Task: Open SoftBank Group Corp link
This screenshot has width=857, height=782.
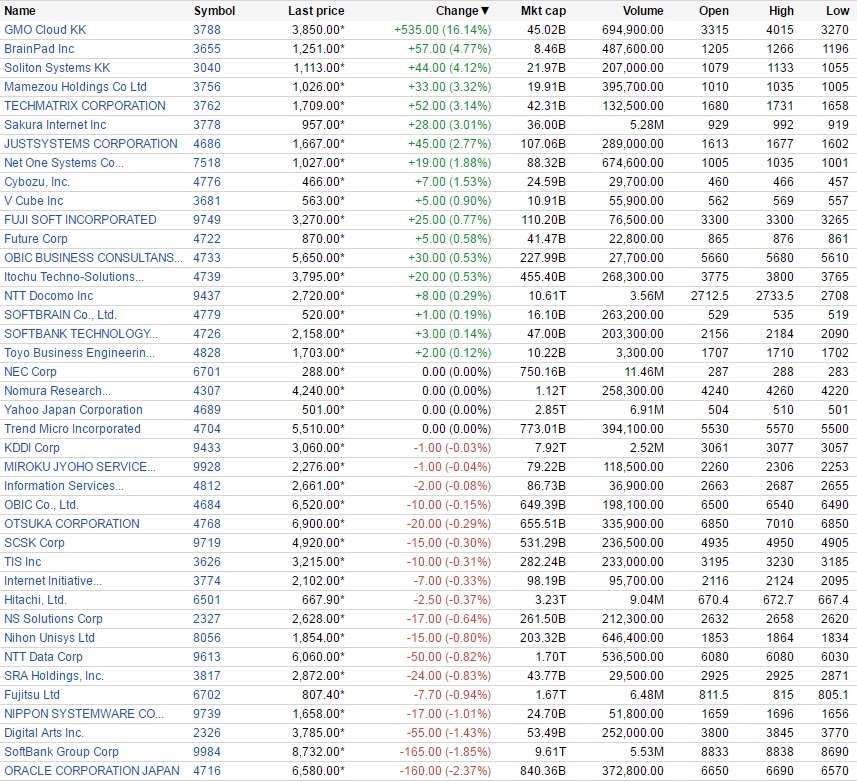Action: [61, 752]
